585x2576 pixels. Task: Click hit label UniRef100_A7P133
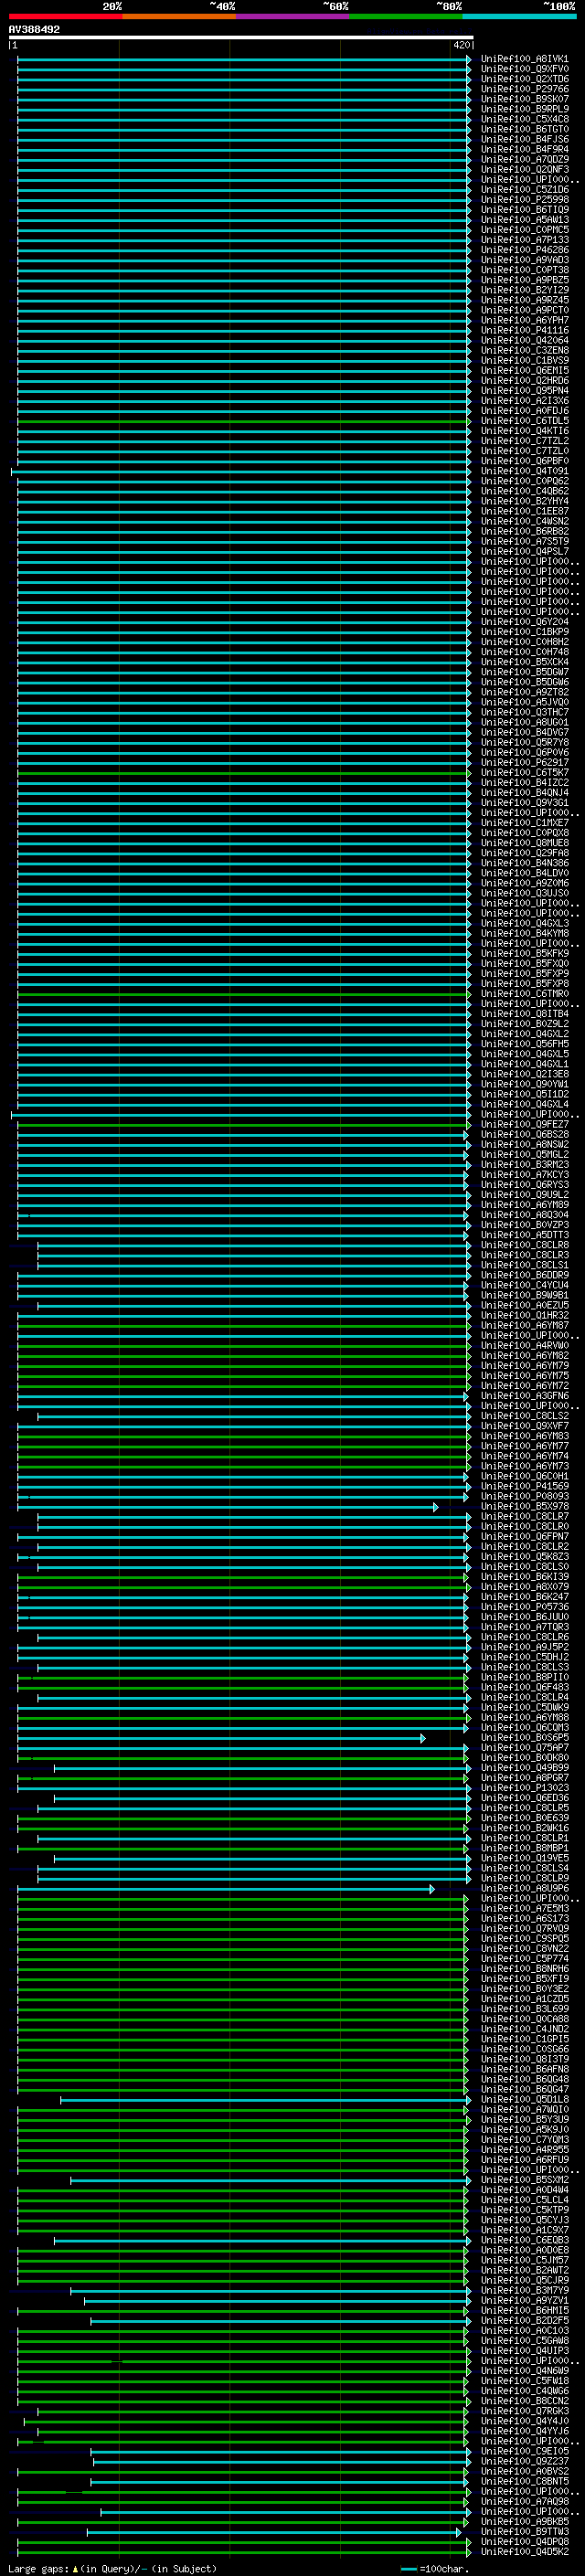[524, 240]
